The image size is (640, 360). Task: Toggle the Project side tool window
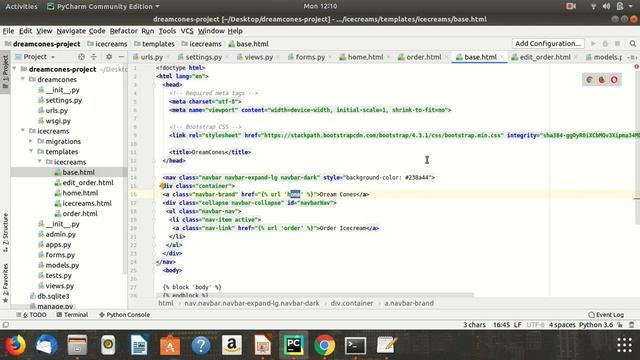point(5,72)
